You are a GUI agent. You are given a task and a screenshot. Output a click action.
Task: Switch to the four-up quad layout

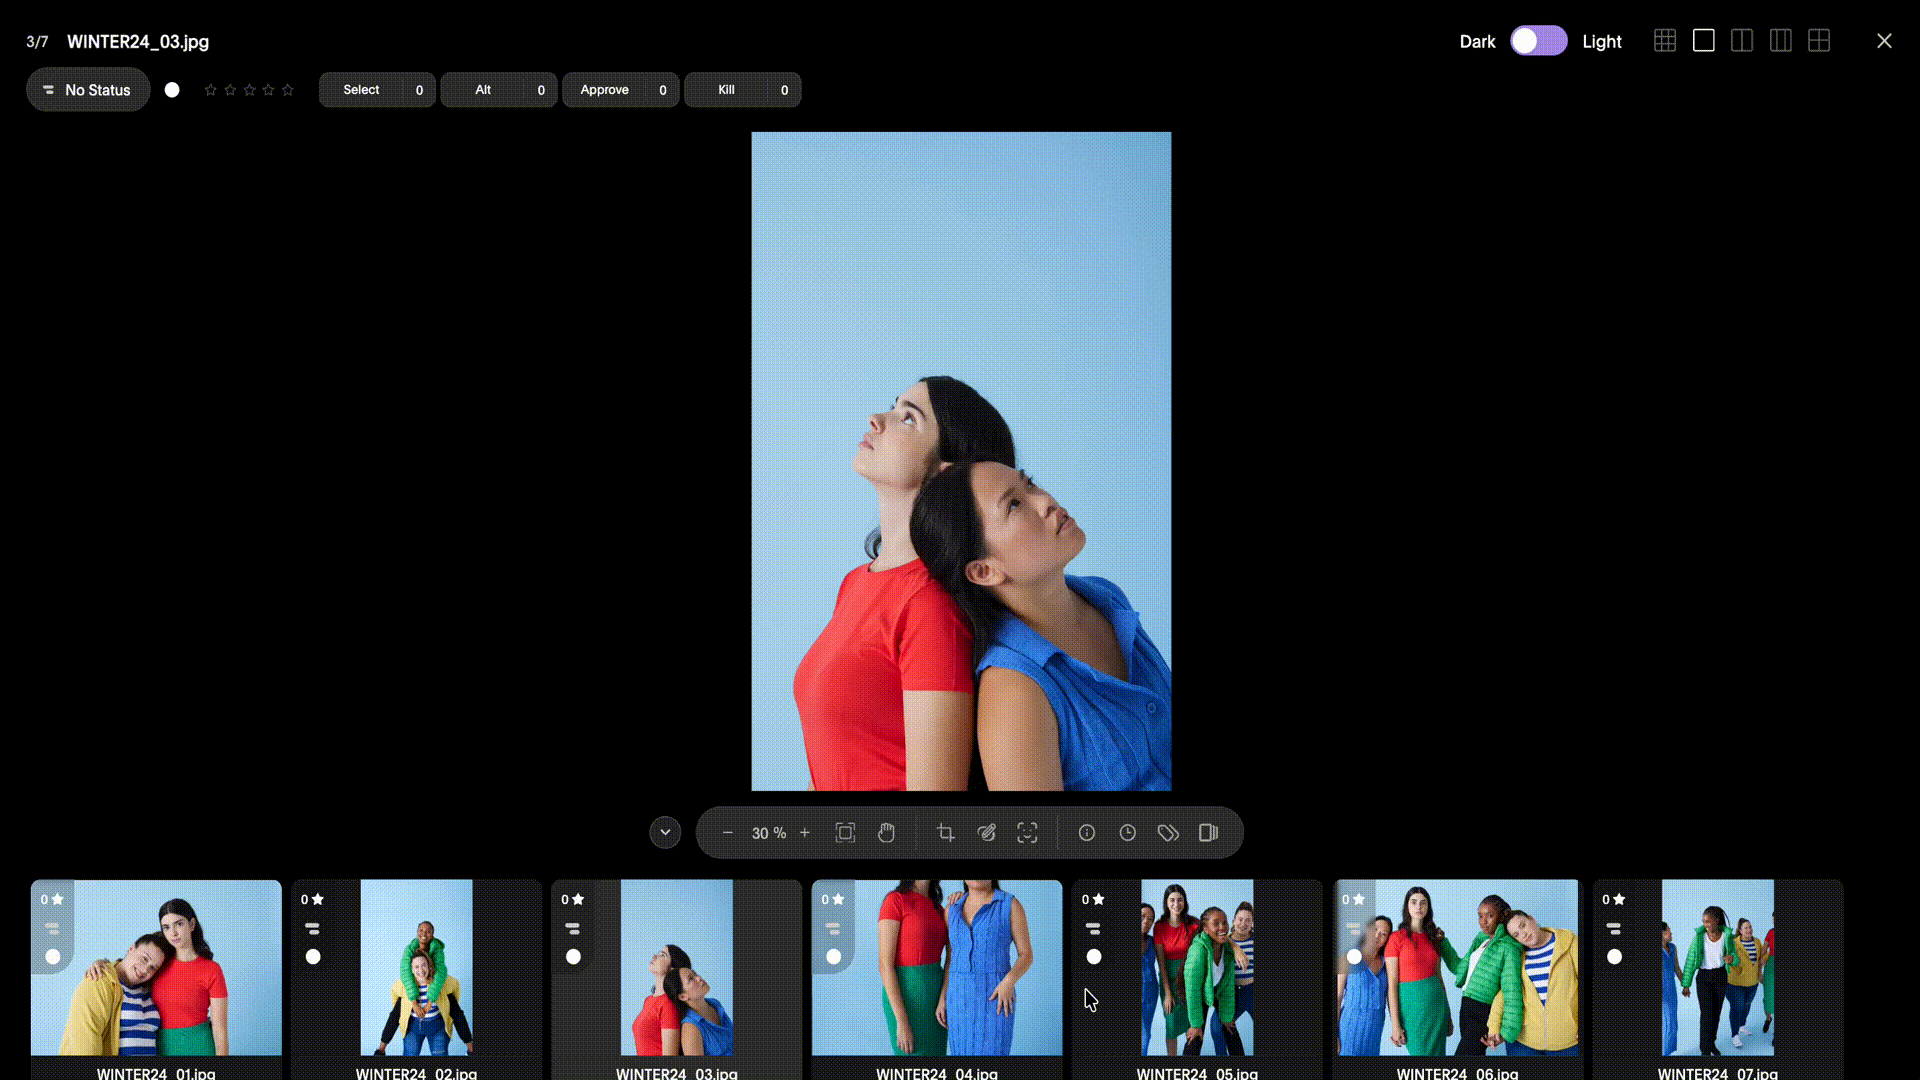[x=1819, y=41]
